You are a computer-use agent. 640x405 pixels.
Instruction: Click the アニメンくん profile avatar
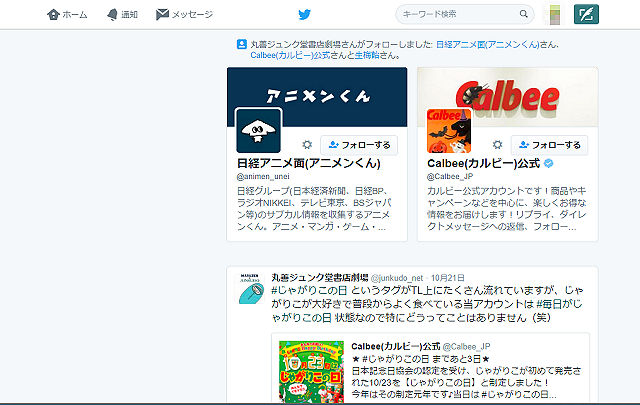point(258,131)
